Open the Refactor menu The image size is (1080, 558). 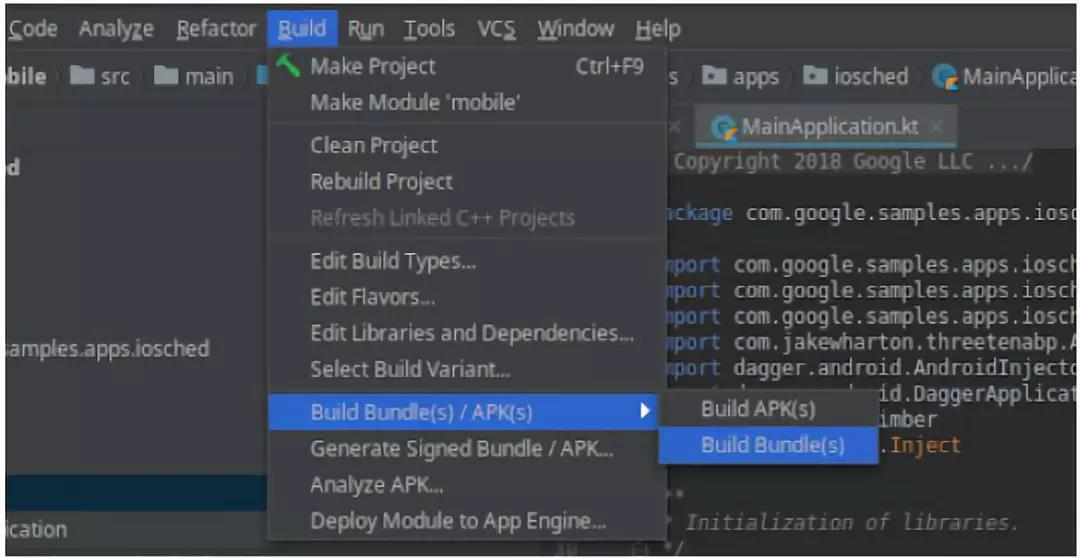[x=216, y=29]
